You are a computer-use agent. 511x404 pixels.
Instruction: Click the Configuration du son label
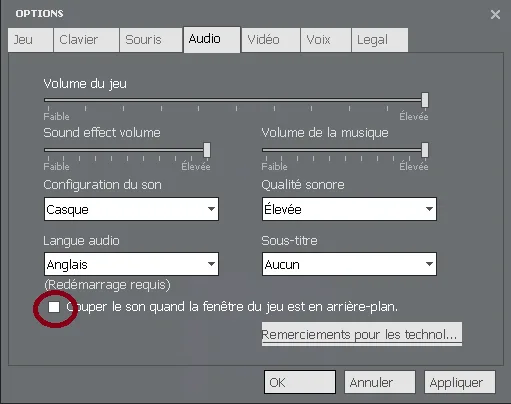(102, 185)
